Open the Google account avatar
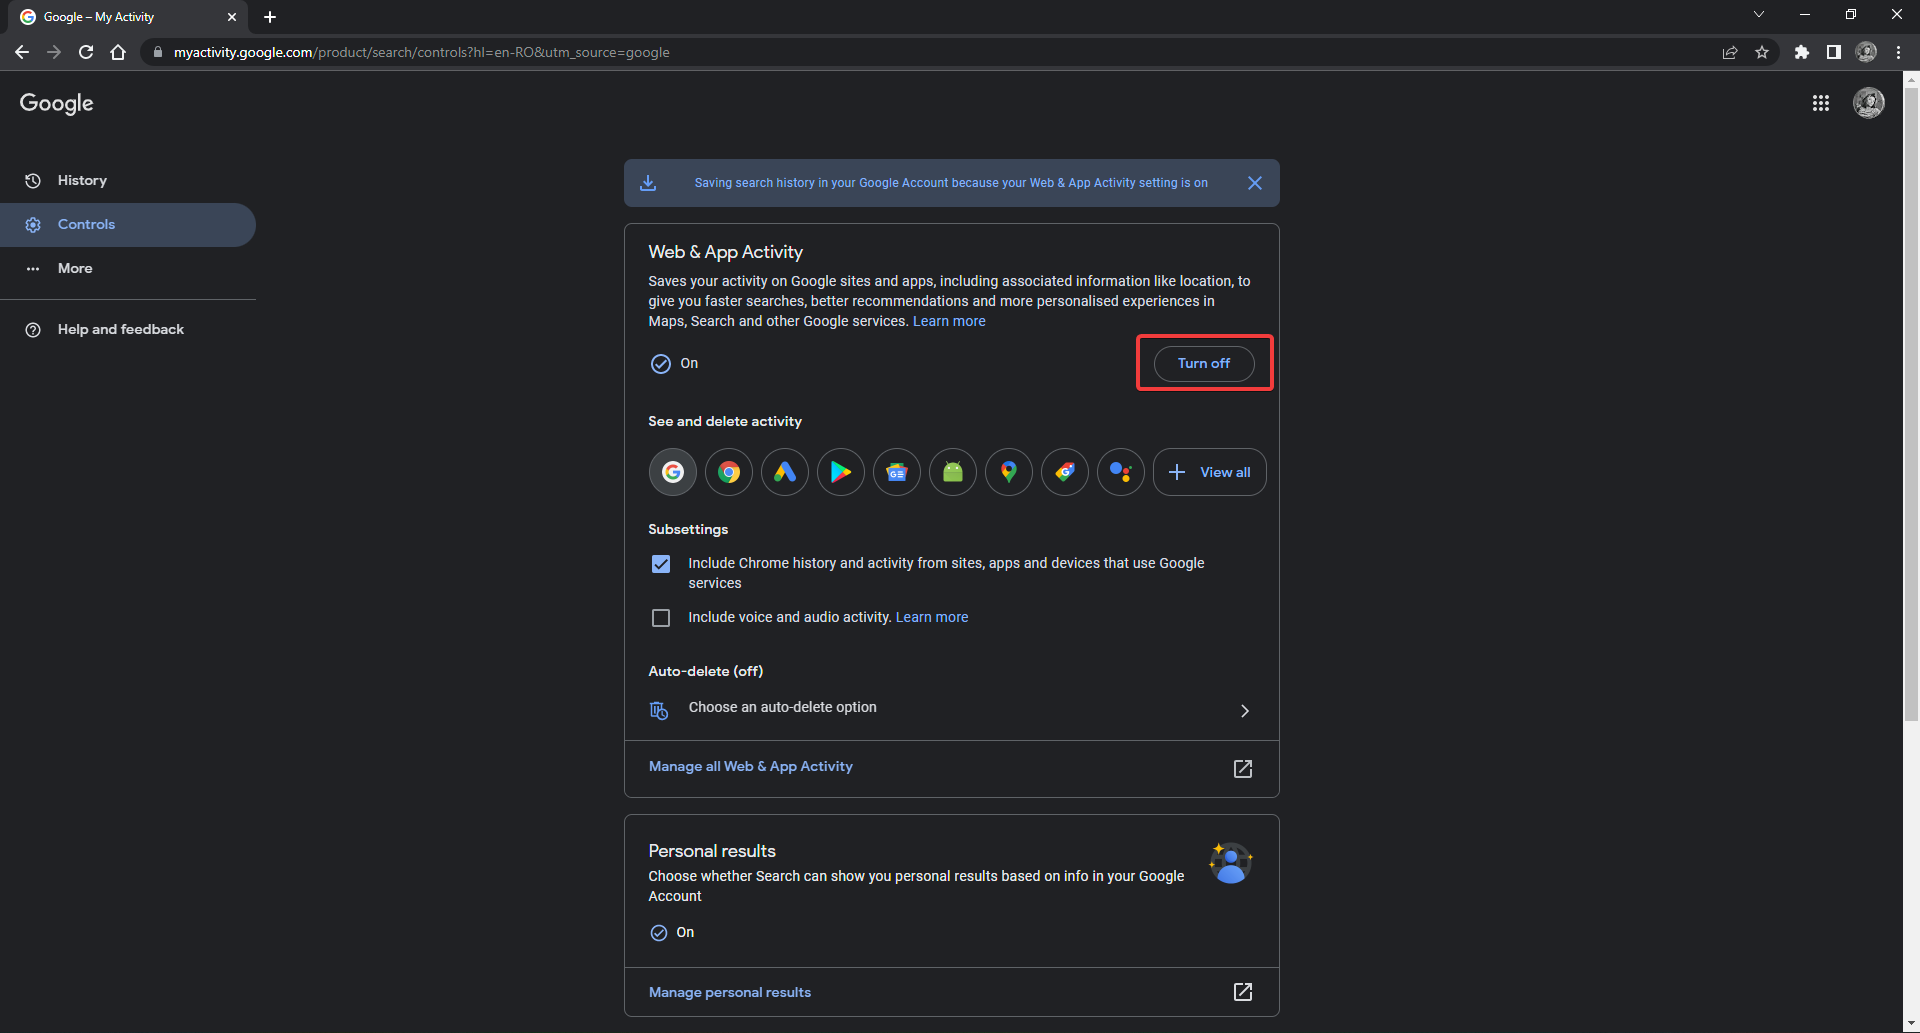 point(1869,103)
